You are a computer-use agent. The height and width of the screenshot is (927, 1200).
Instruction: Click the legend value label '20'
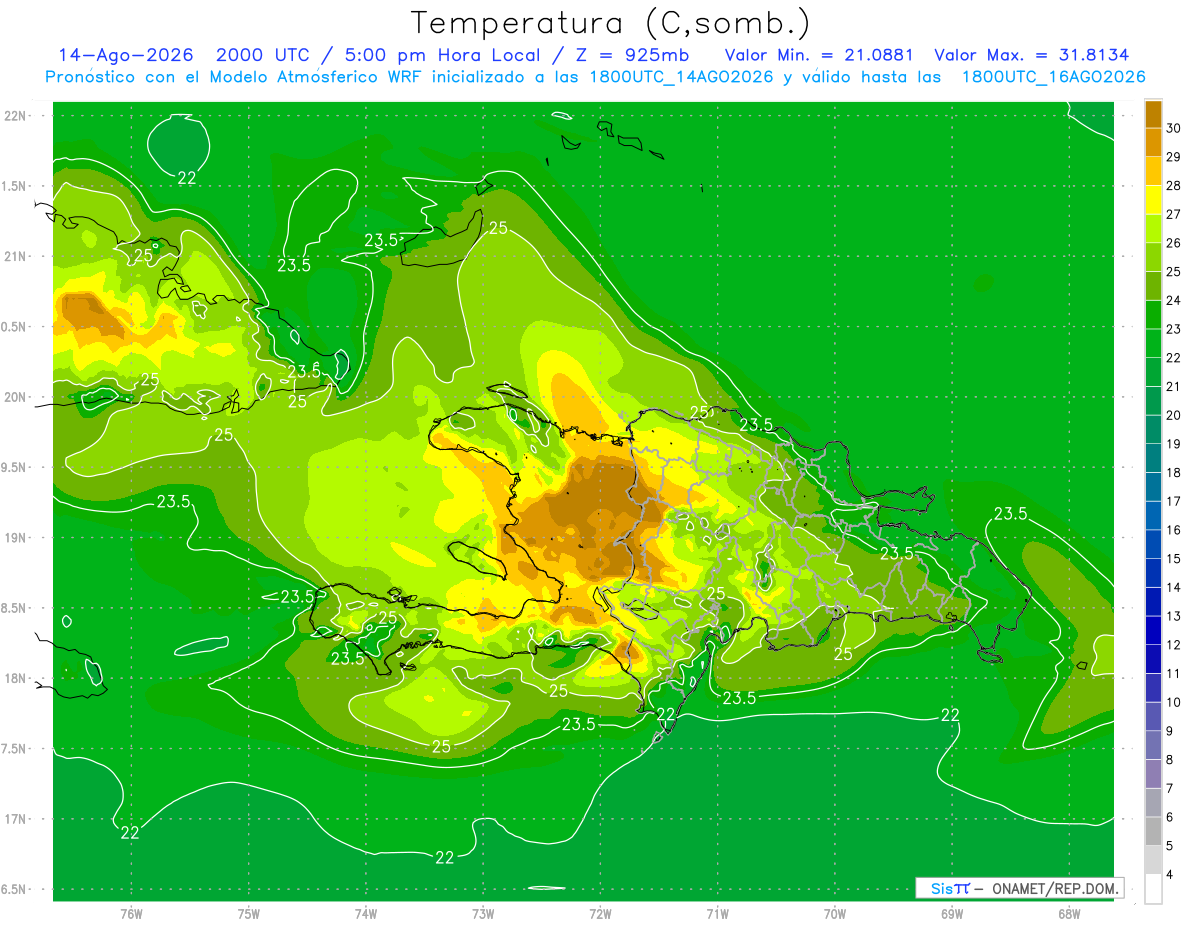click(1174, 415)
